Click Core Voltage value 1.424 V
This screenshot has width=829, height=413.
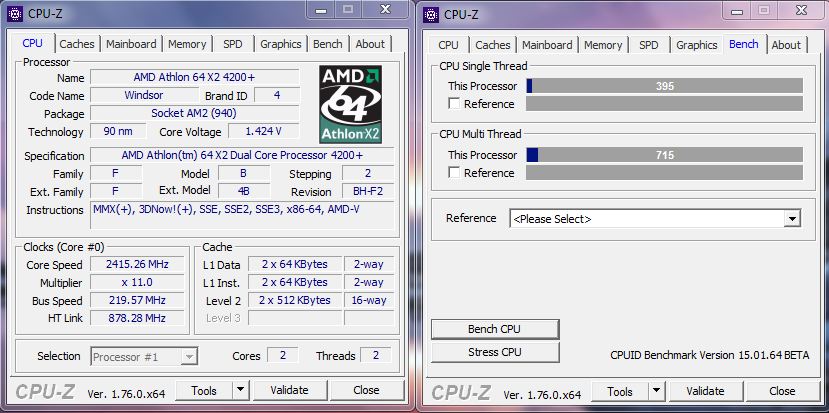coord(264,131)
